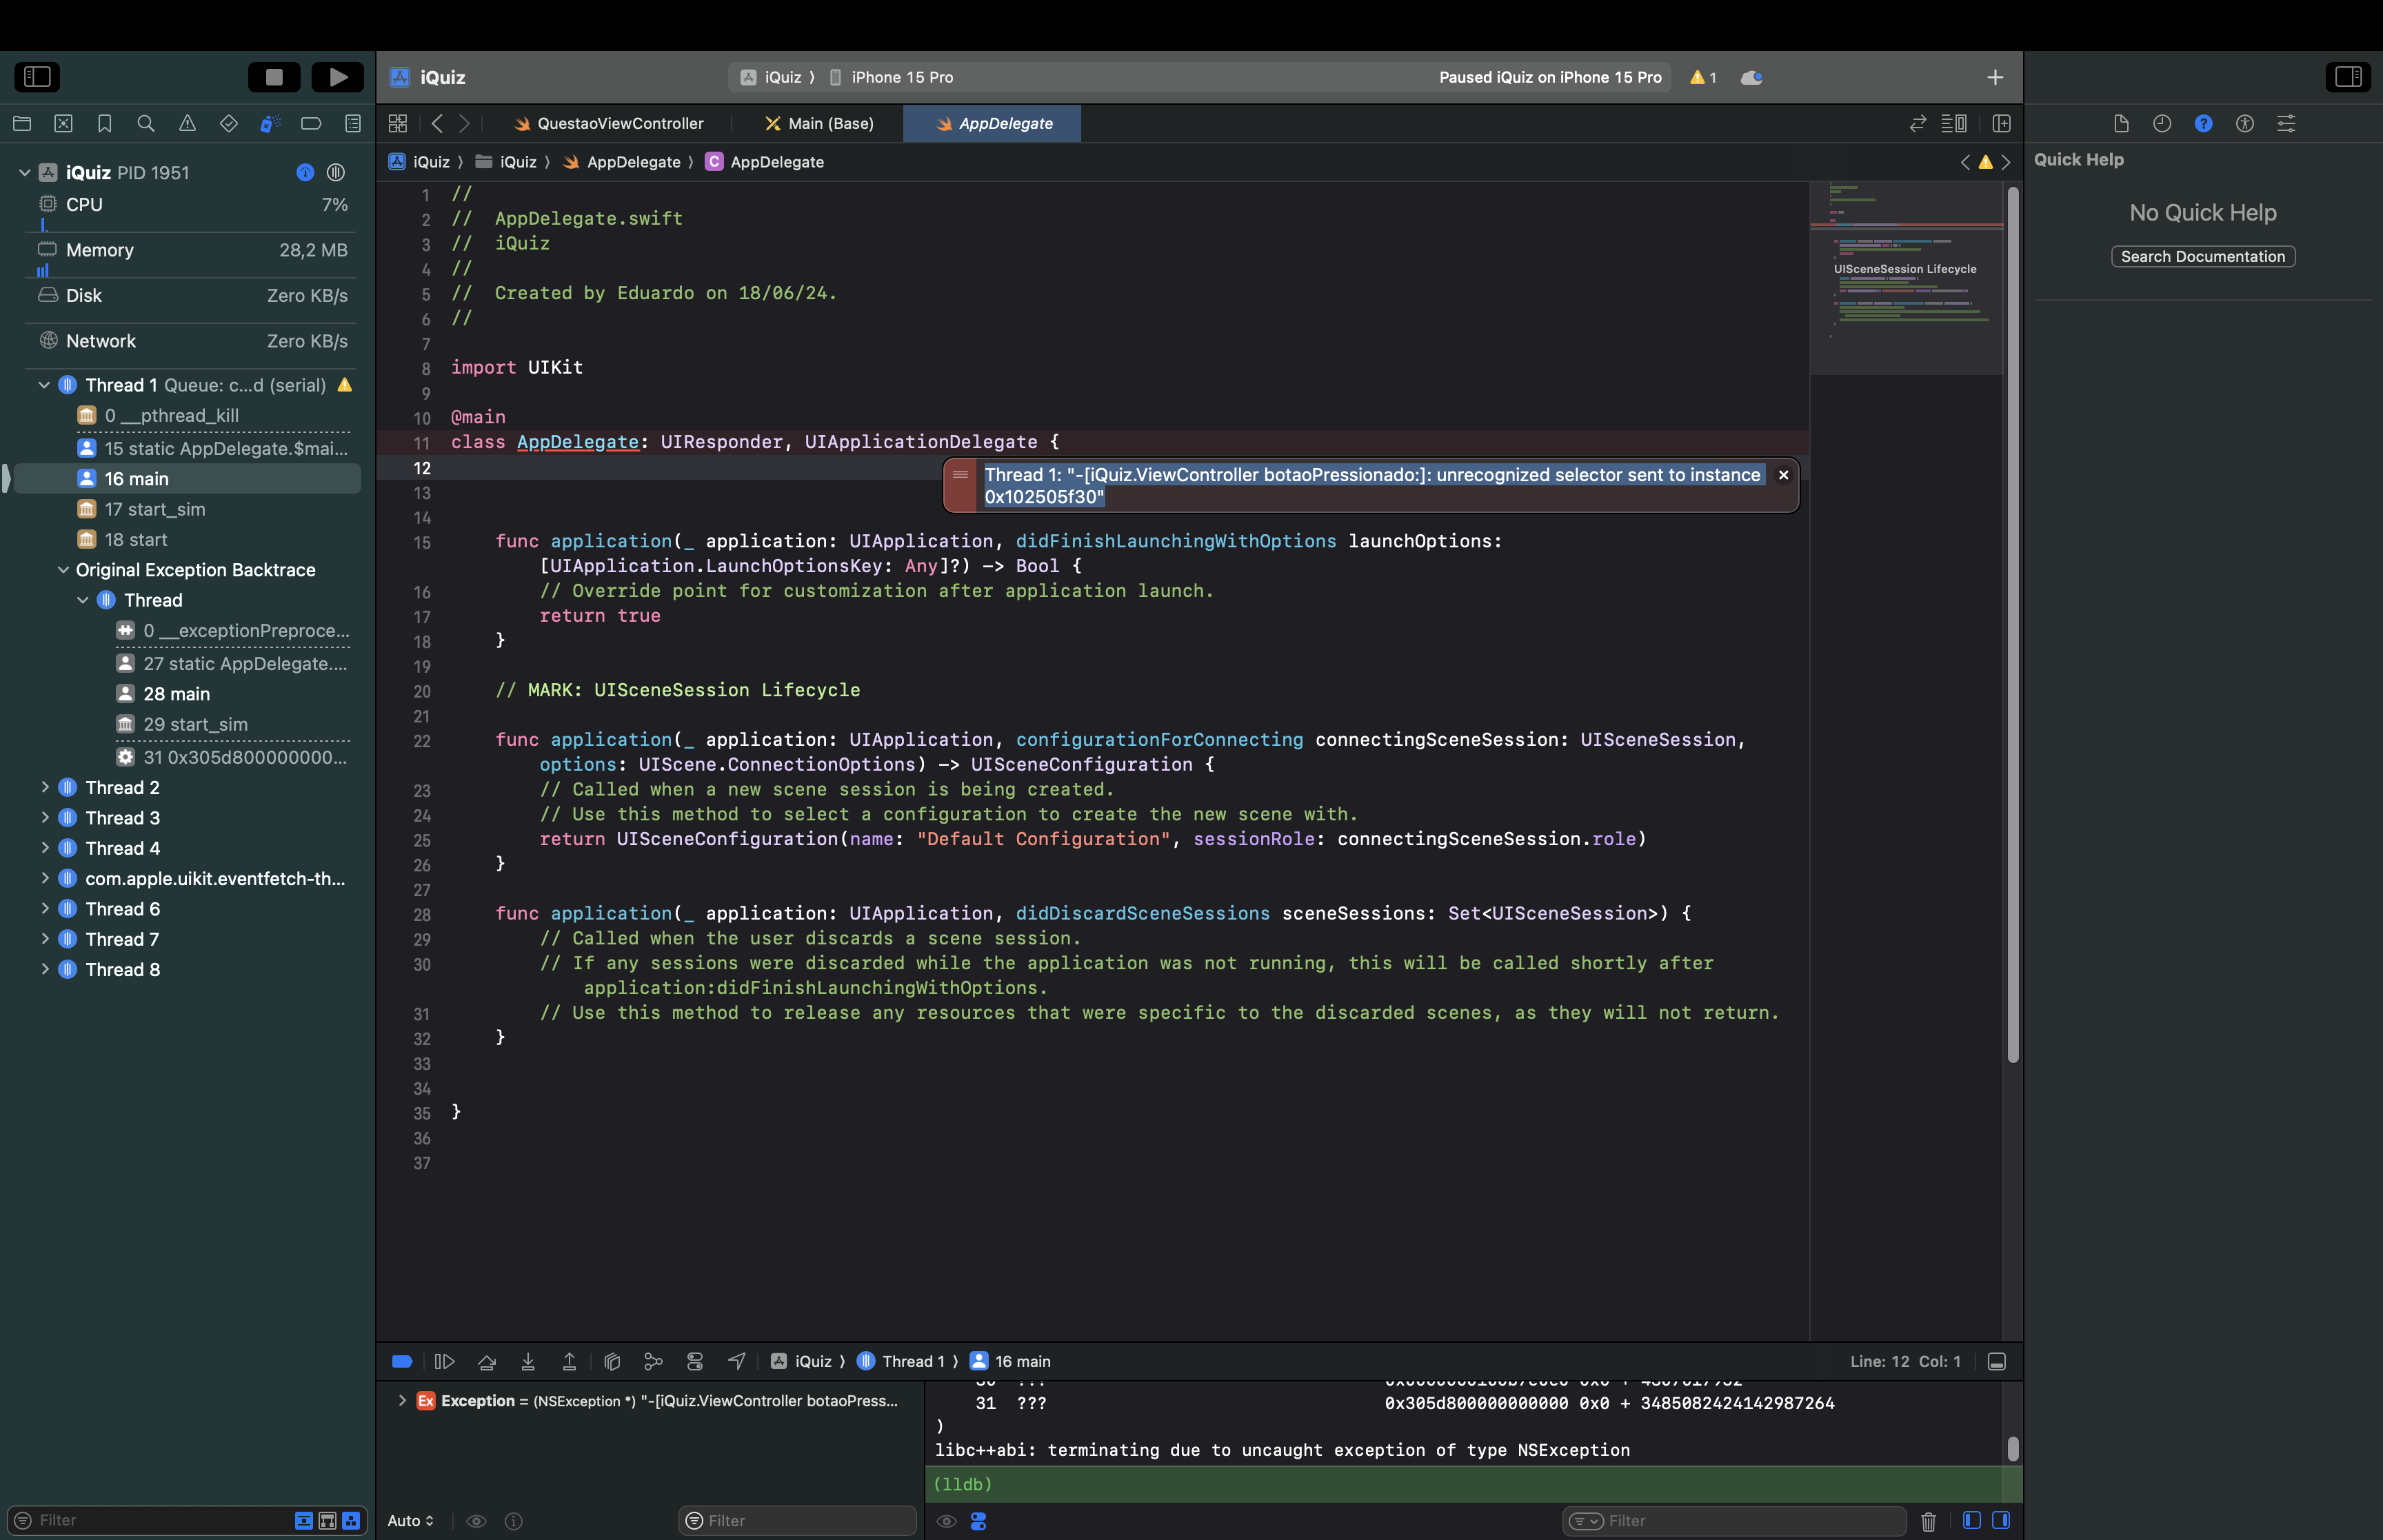Open the Bookmark navigator

pos(104,123)
